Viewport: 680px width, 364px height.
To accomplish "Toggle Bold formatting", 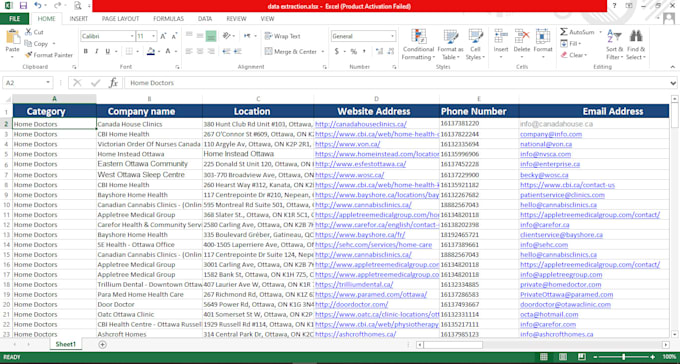I will coord(85,51).
